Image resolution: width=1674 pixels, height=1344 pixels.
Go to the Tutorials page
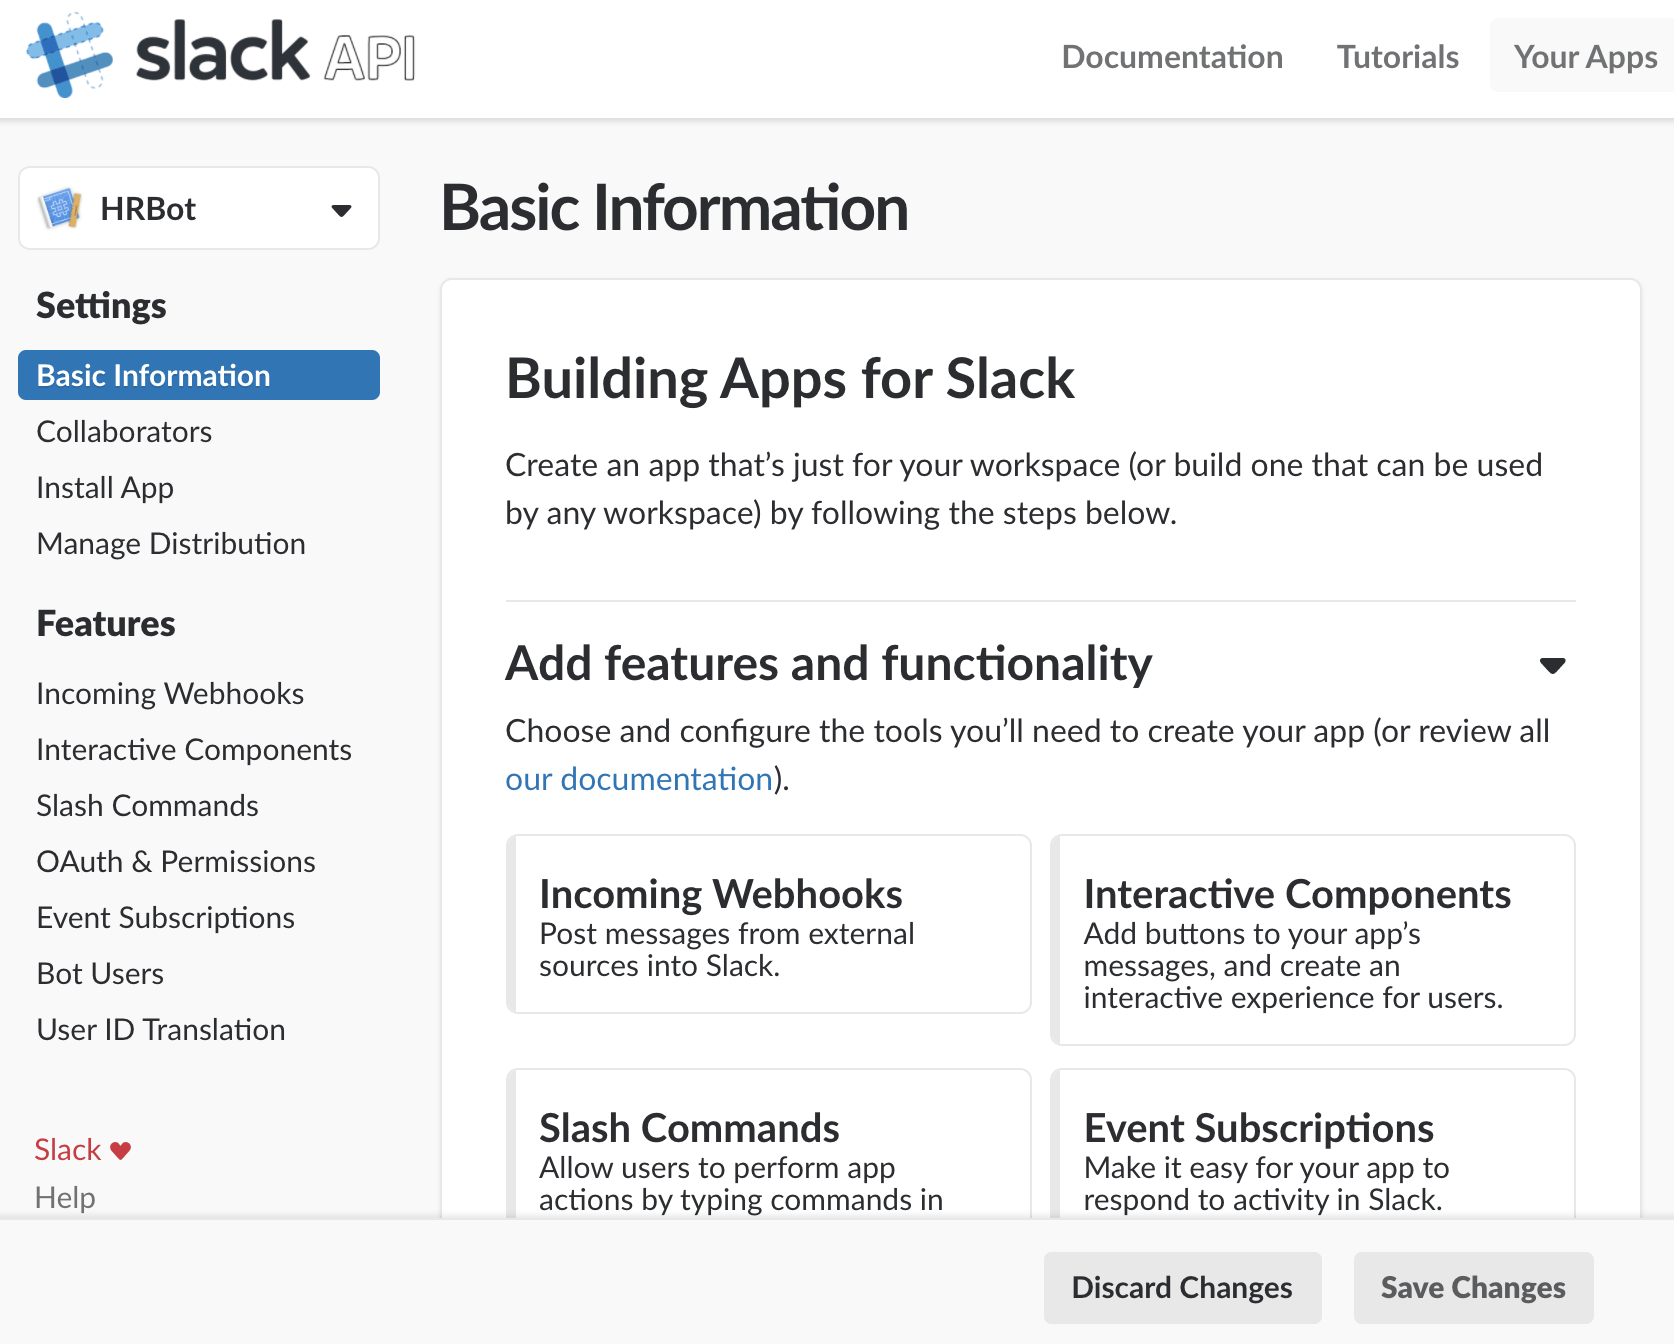pos(1397,57)
